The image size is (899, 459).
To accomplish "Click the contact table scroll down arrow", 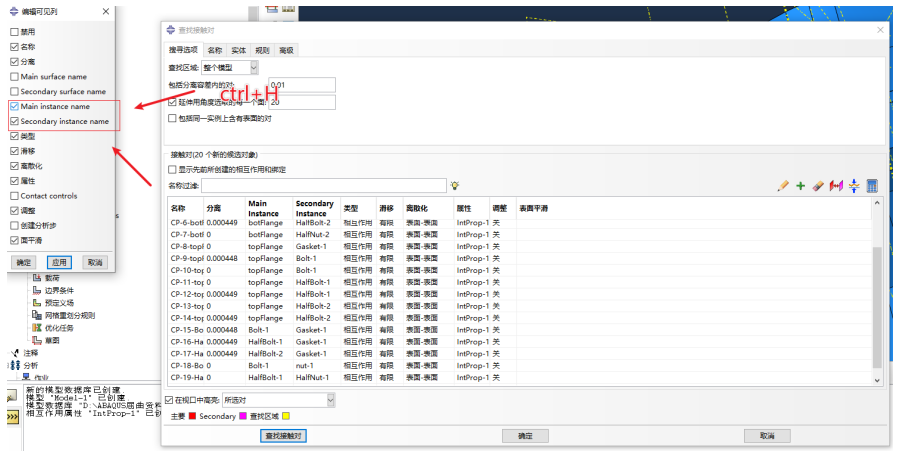I will click(x=877, y=380).
